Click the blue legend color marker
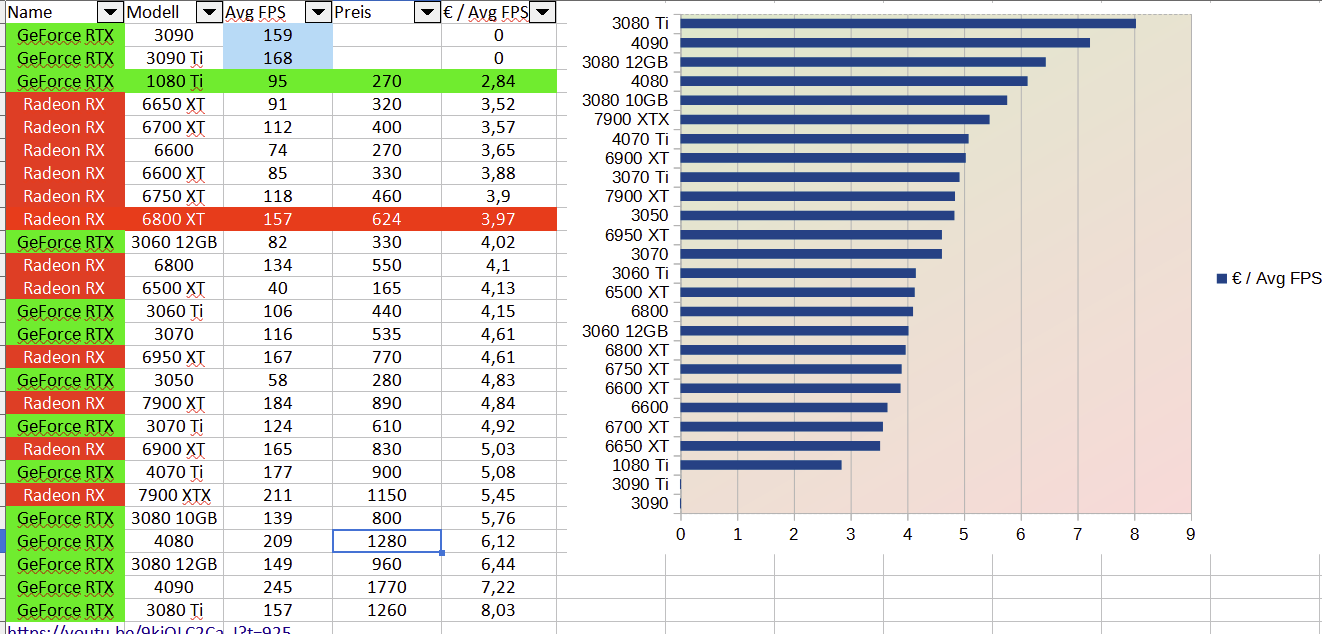1322x634 pixels. [x=1221, y=279]
